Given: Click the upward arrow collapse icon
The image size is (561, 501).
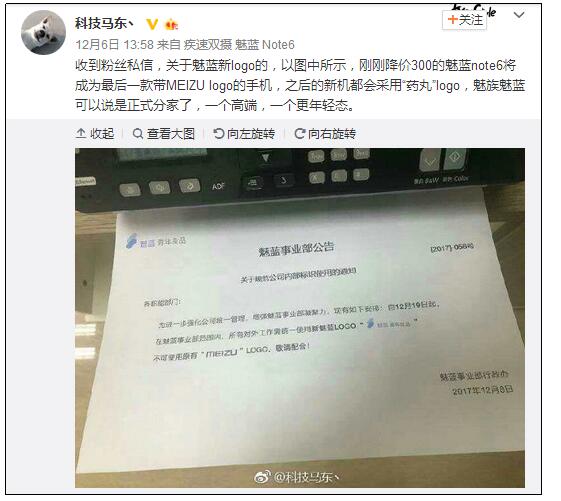Looking at the screenshot, I should point(81,133).
